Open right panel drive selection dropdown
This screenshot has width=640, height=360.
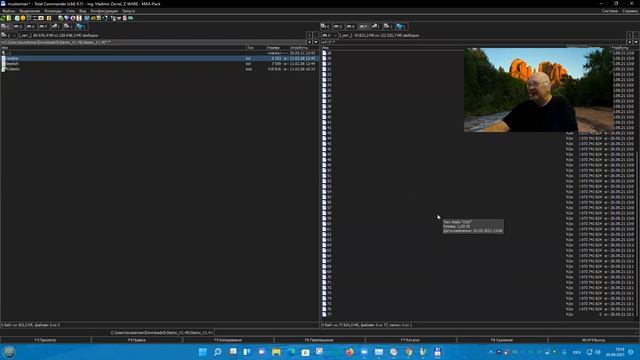329,36
